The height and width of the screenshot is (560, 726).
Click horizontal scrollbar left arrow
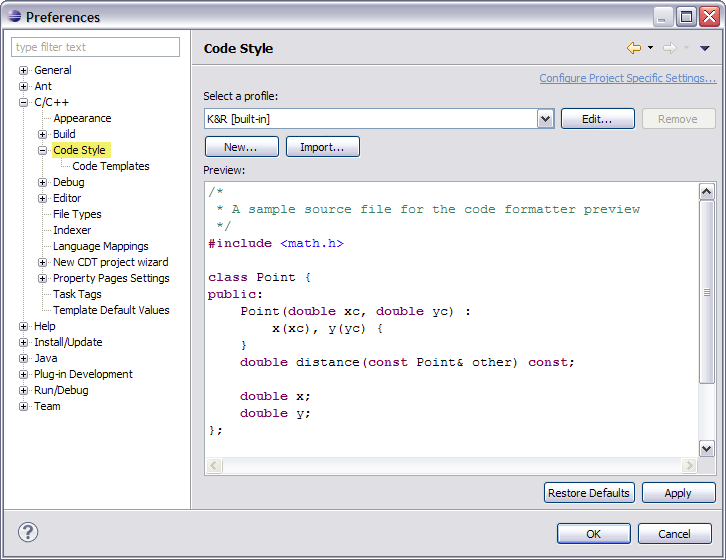click(214, 465)
